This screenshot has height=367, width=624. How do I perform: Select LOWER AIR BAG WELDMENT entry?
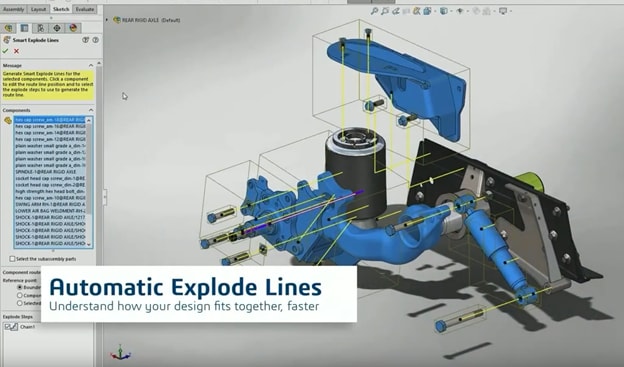50,211
